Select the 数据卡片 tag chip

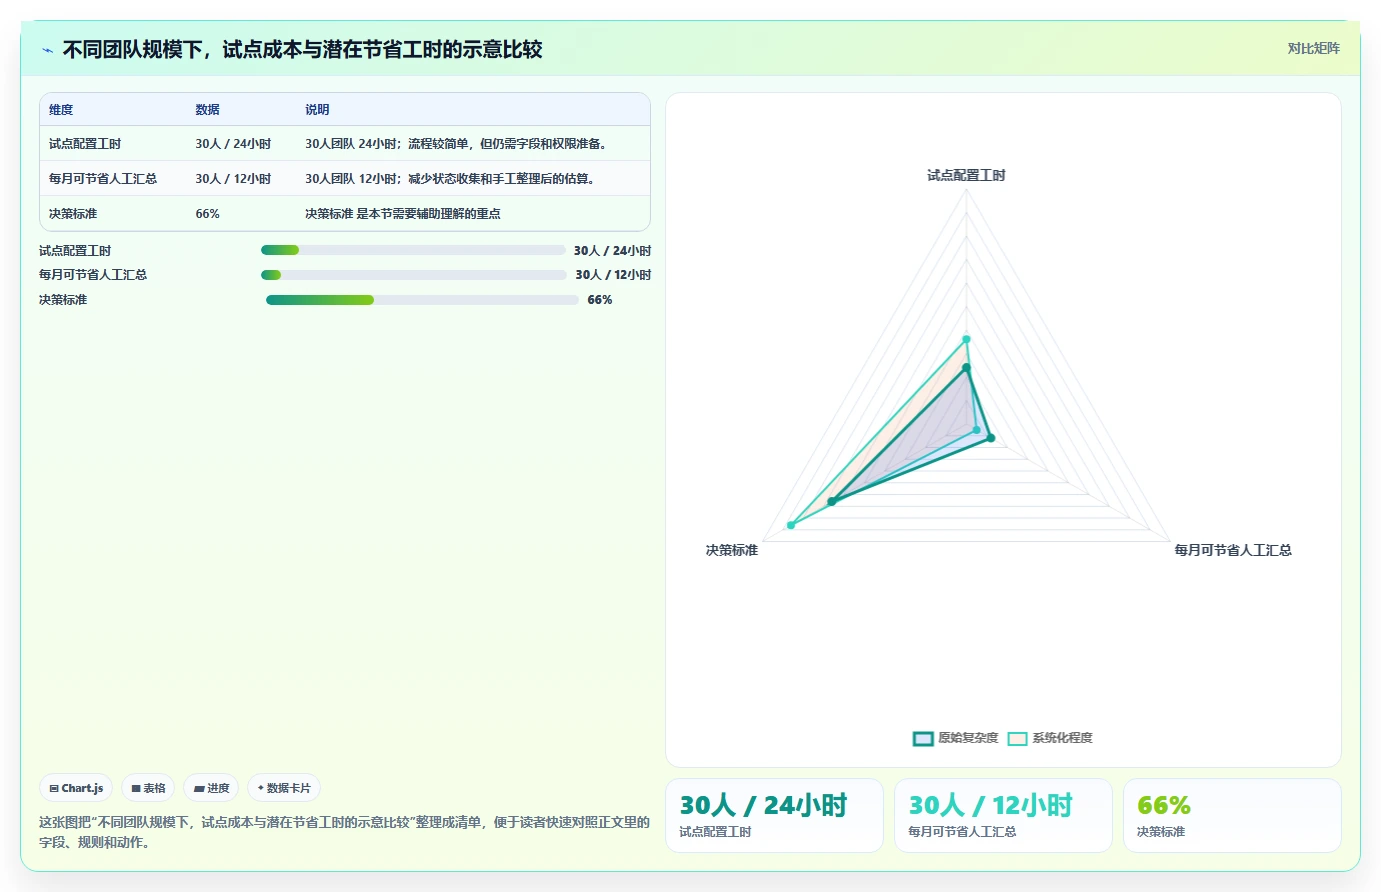coord(284,788)
